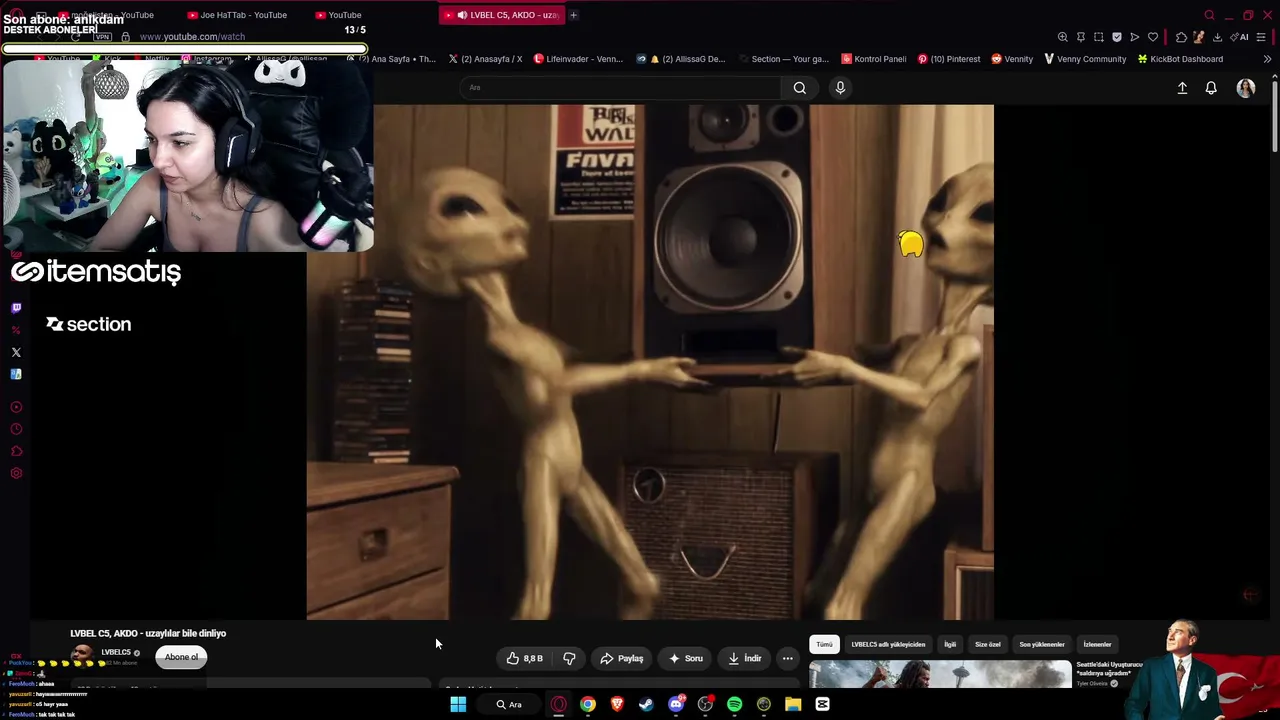The width and height of the screenshot is (1280, 720).
Task: Toggle the VPN badge in the address bar
Action: (103, 37)
